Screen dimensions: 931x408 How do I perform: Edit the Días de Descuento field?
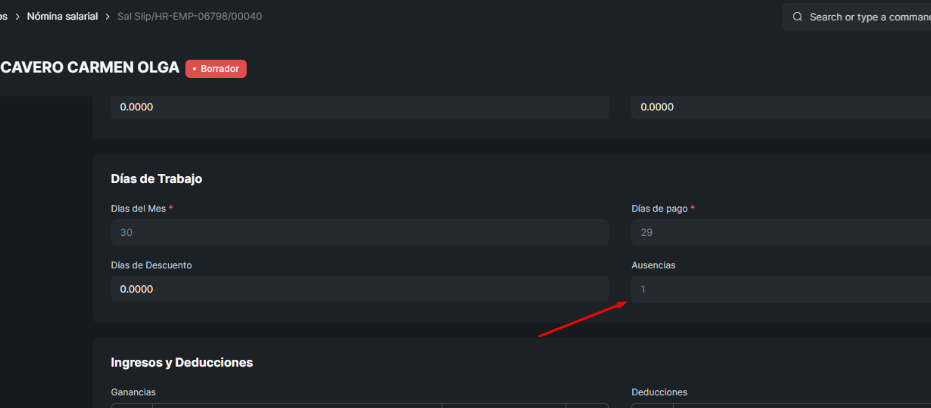[x=360, y=289]
